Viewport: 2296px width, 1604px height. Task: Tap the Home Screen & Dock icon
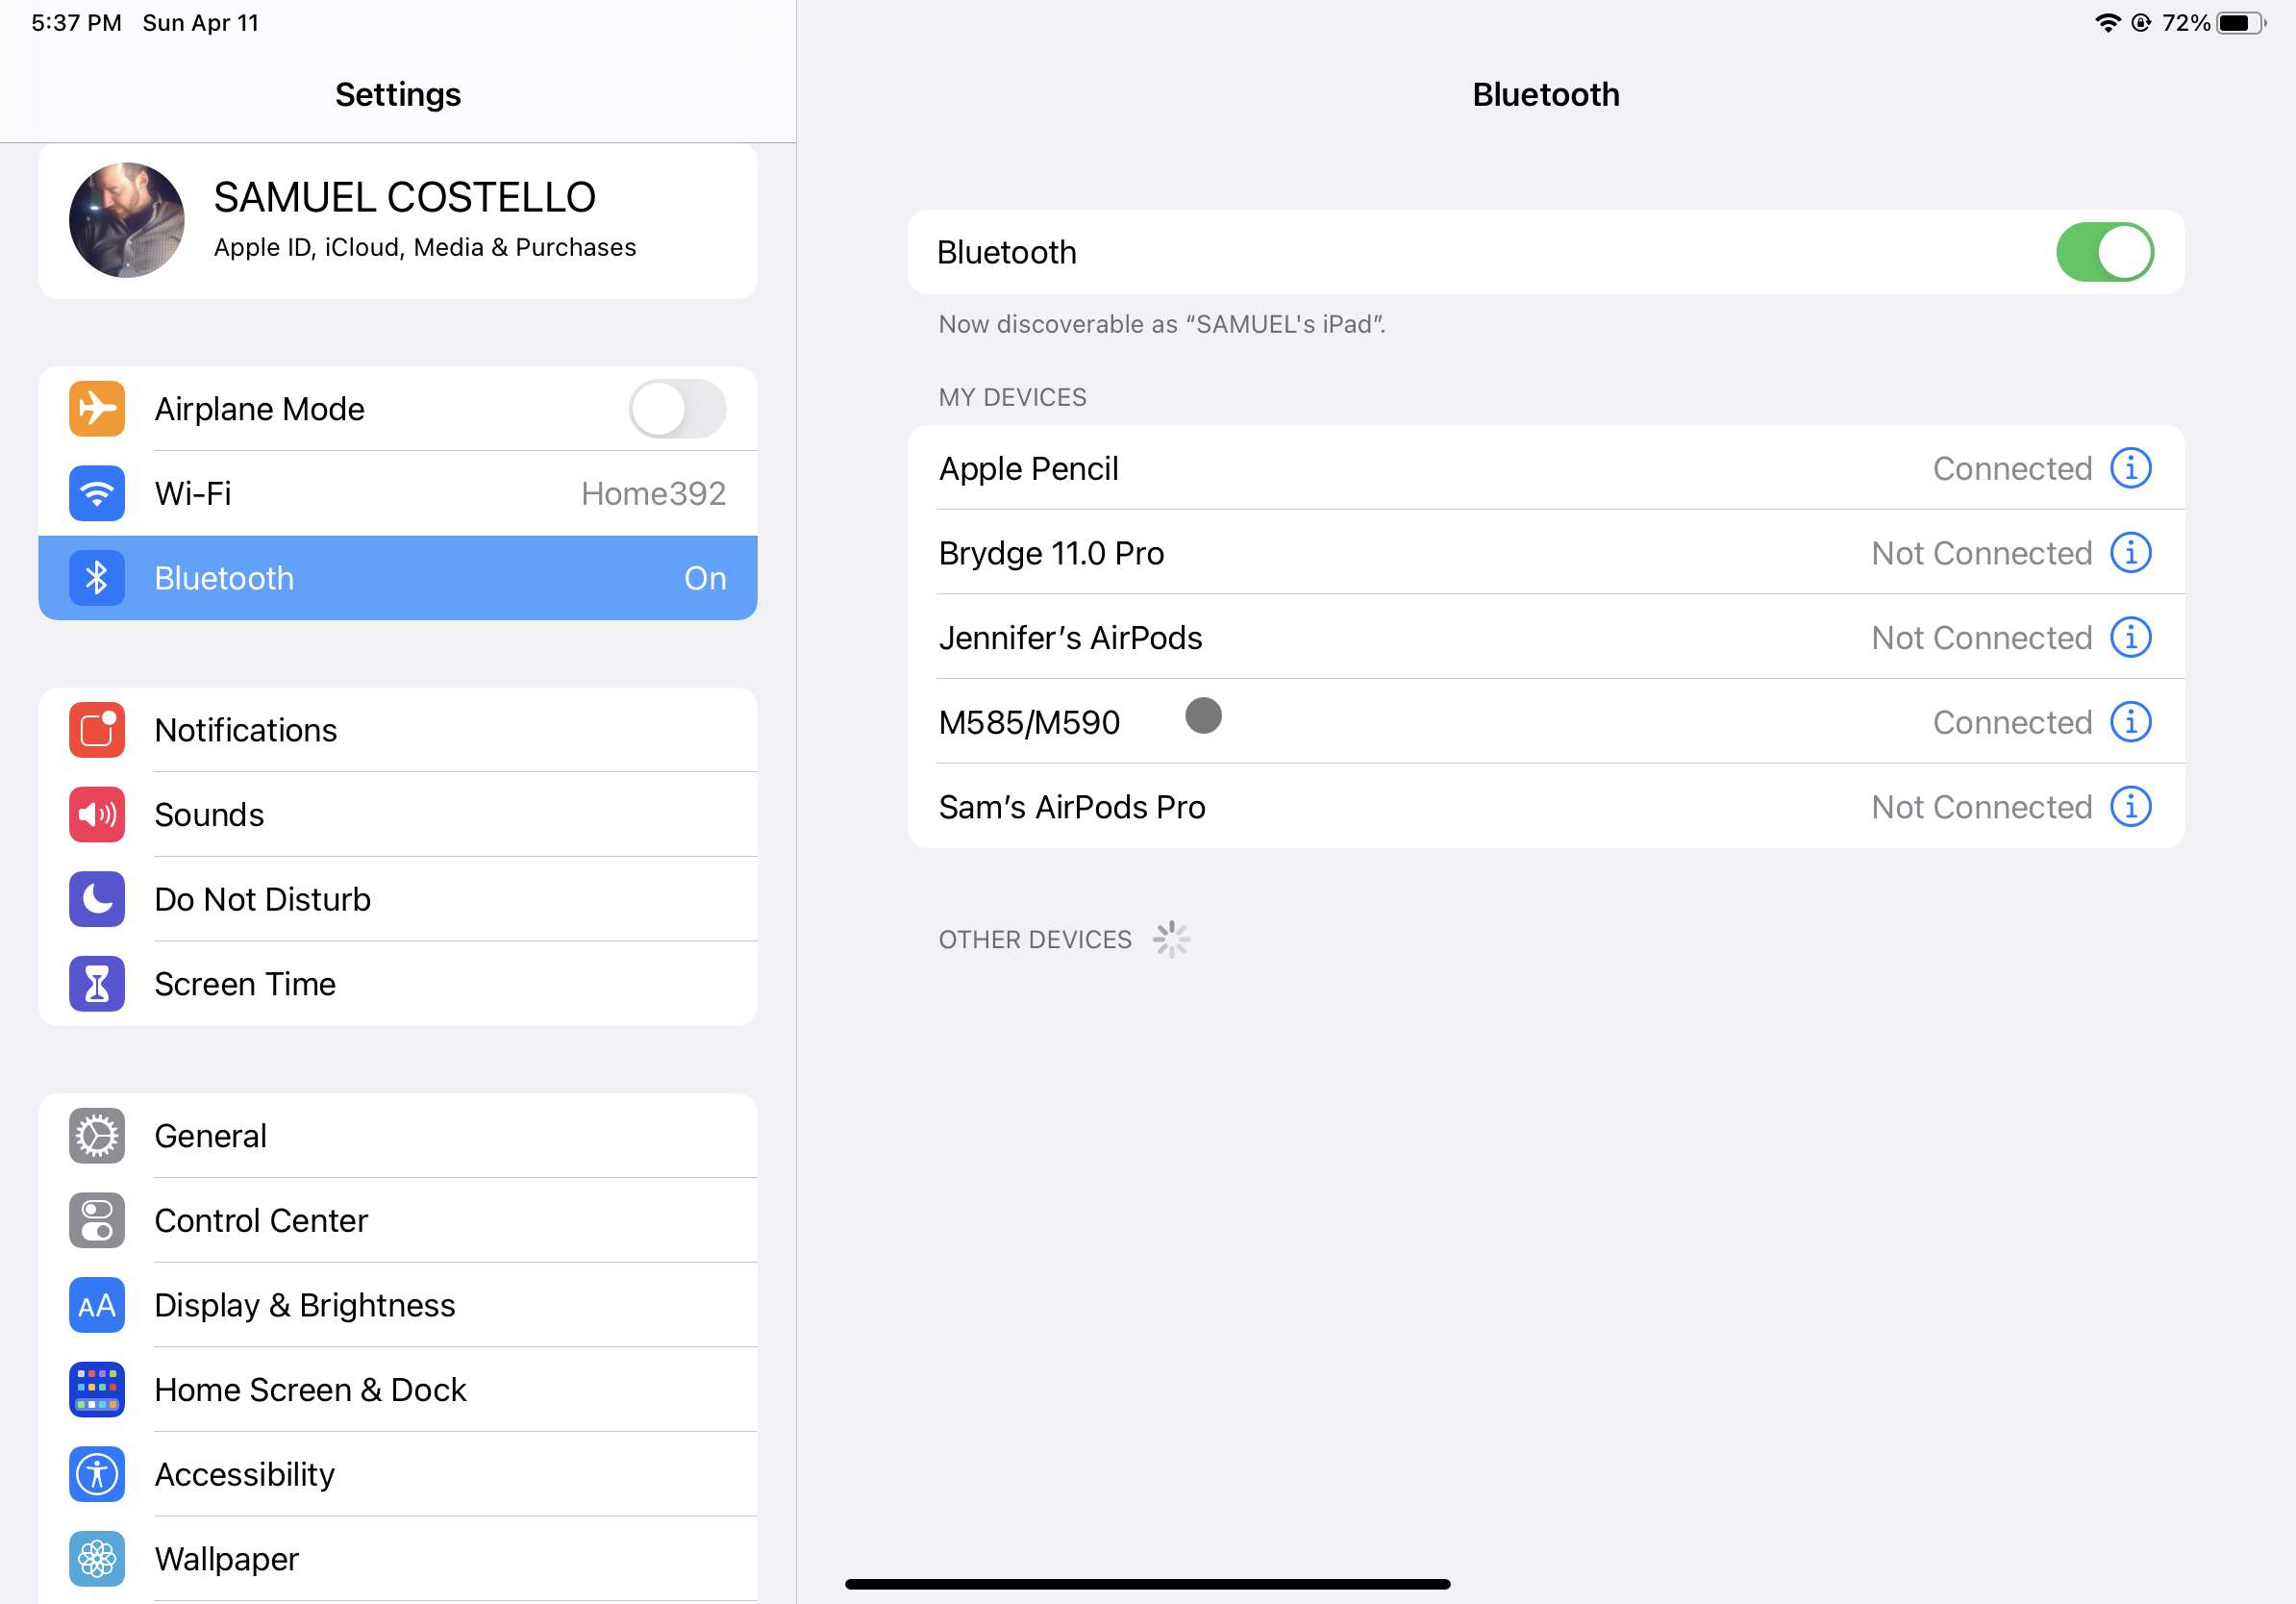point(97,1390)
